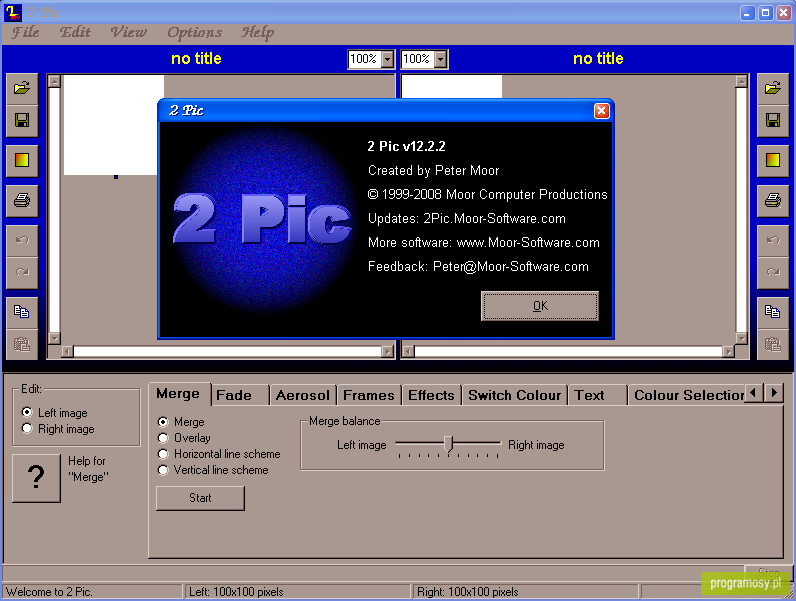The image size is (796, 601).
Task: Switch to the Fade tab
Action: [240, 395]
